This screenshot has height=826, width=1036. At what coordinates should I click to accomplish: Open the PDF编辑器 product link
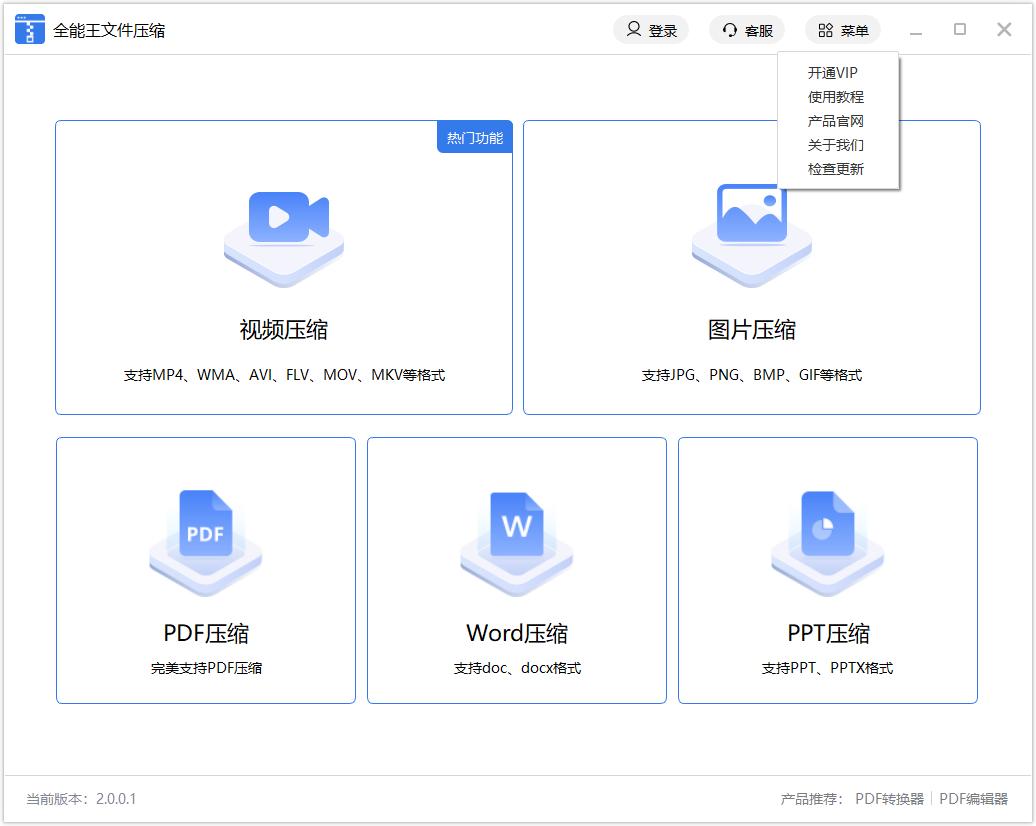tap(973, 799)
